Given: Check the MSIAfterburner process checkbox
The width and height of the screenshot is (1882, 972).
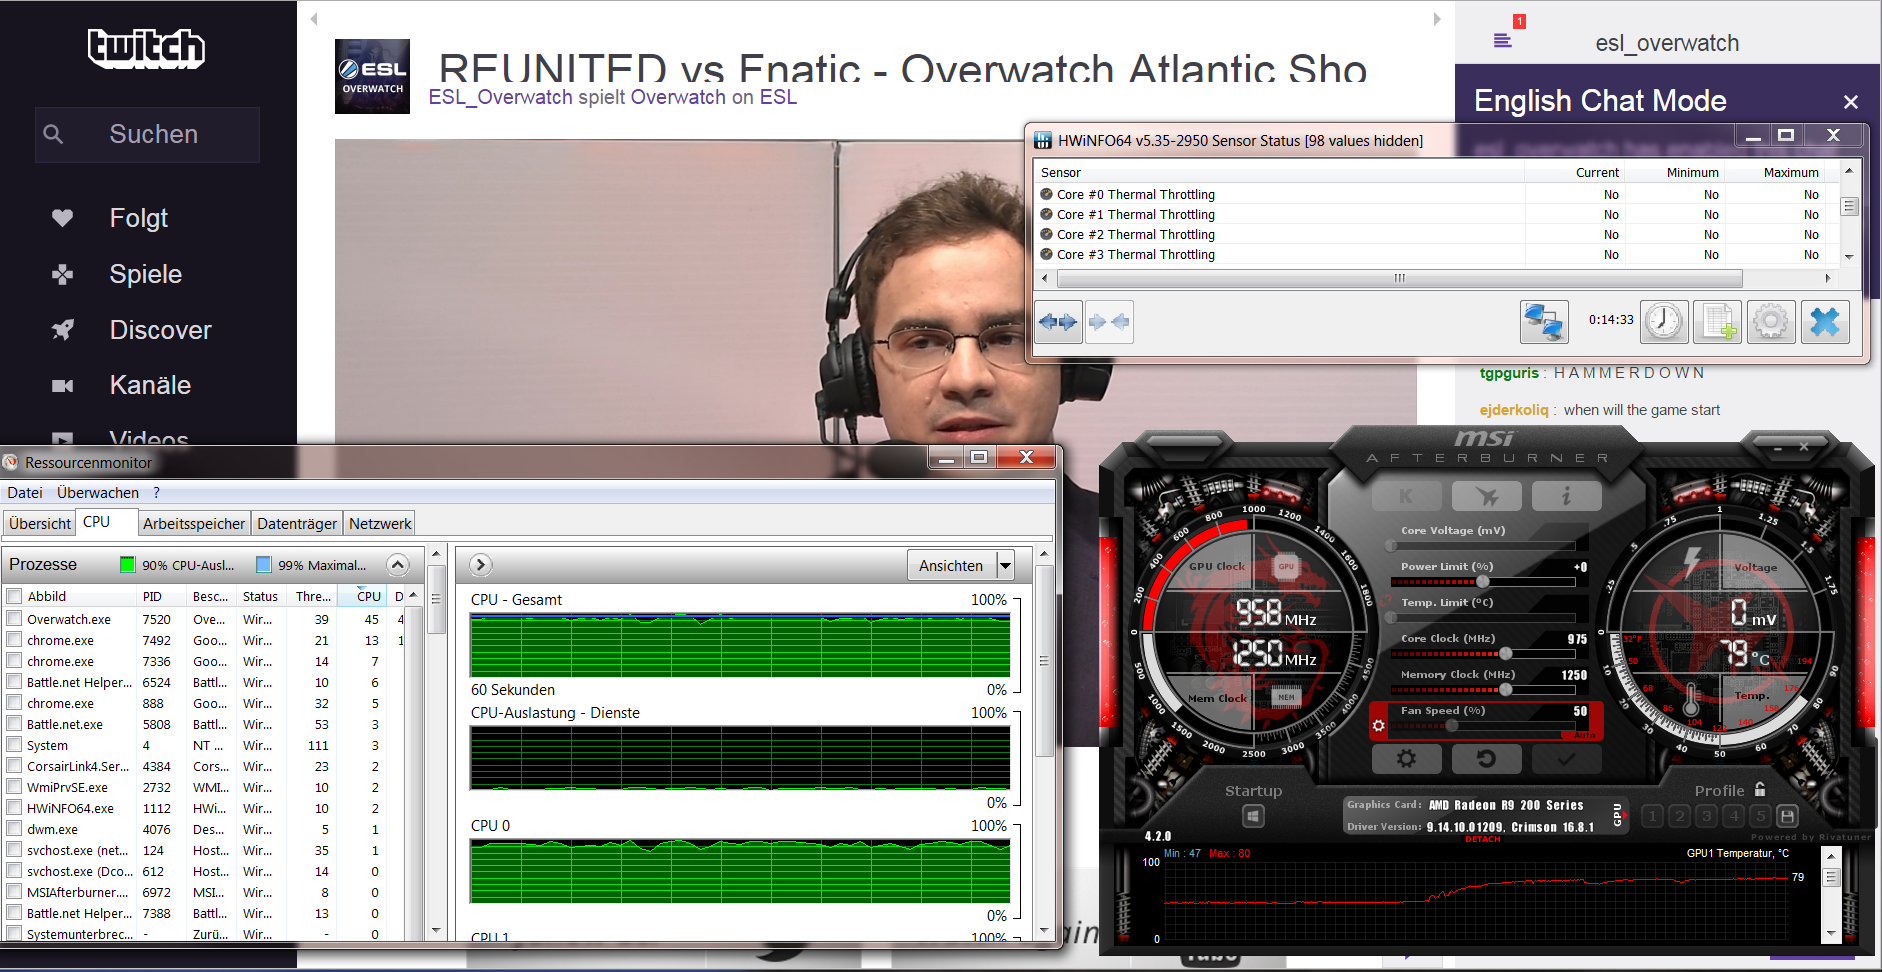Looking at the screenshot, I should (x=14, y=891).
